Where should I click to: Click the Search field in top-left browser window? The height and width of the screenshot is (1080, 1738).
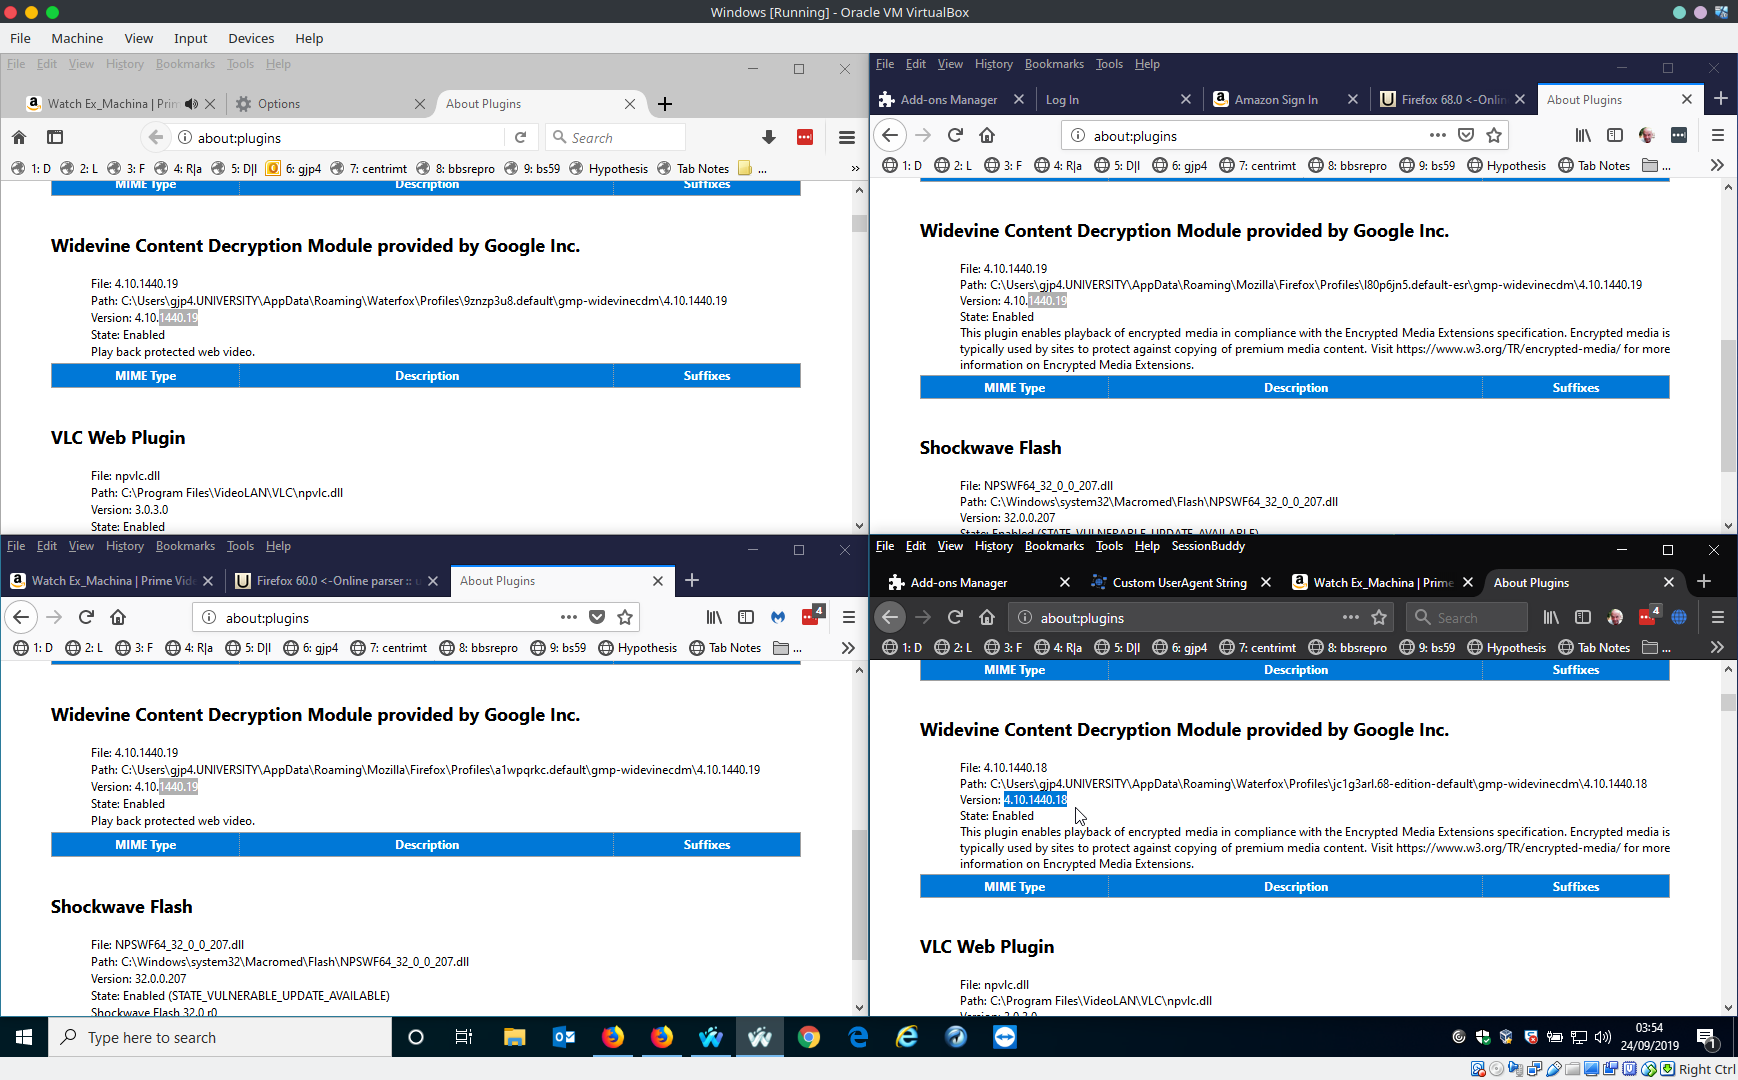(616, 137)
